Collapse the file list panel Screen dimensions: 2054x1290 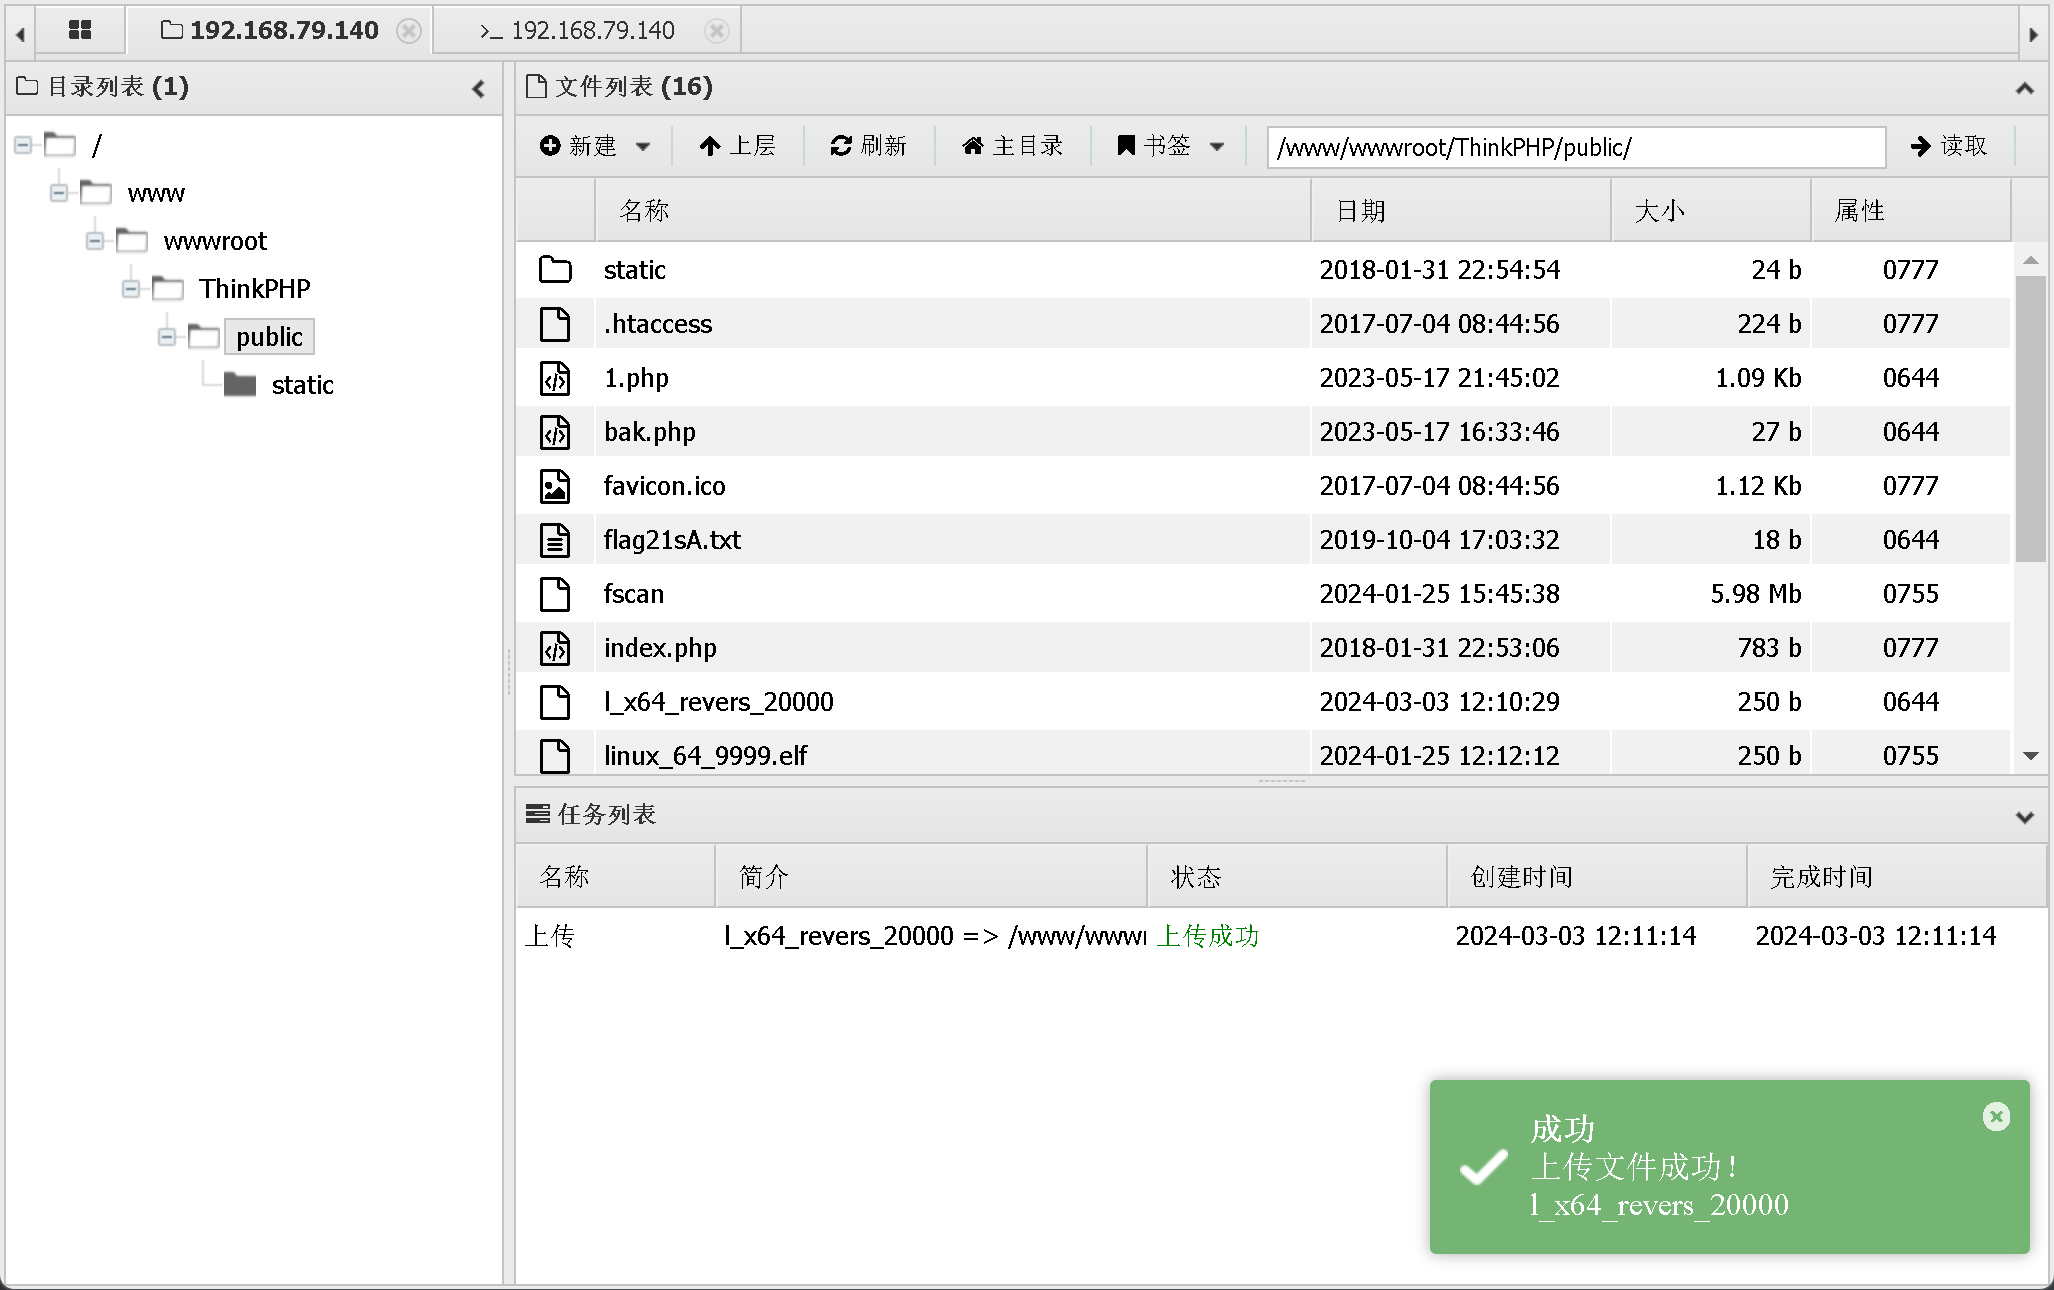[2024, 89]
